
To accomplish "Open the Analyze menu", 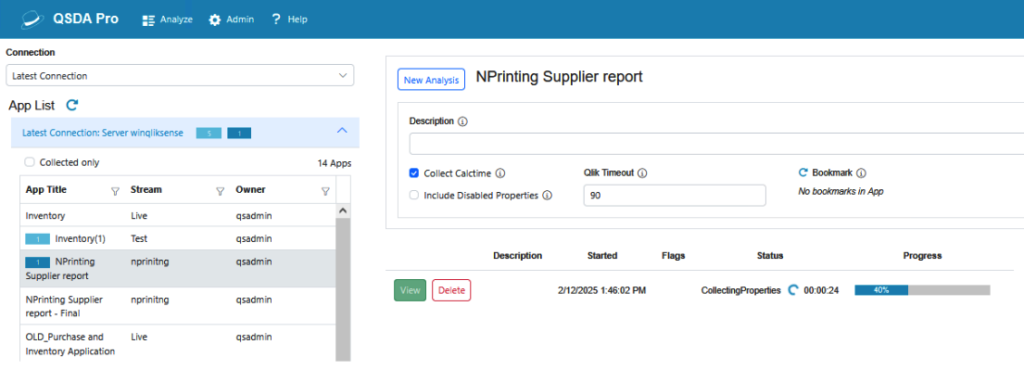I will pyautogui.click(x=167, y=20).
